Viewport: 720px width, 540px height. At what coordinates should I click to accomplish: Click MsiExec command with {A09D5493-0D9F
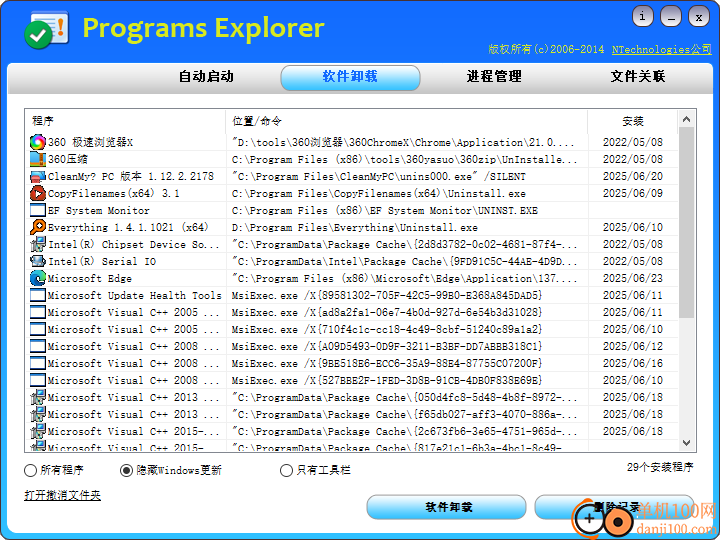click(387, 346)
